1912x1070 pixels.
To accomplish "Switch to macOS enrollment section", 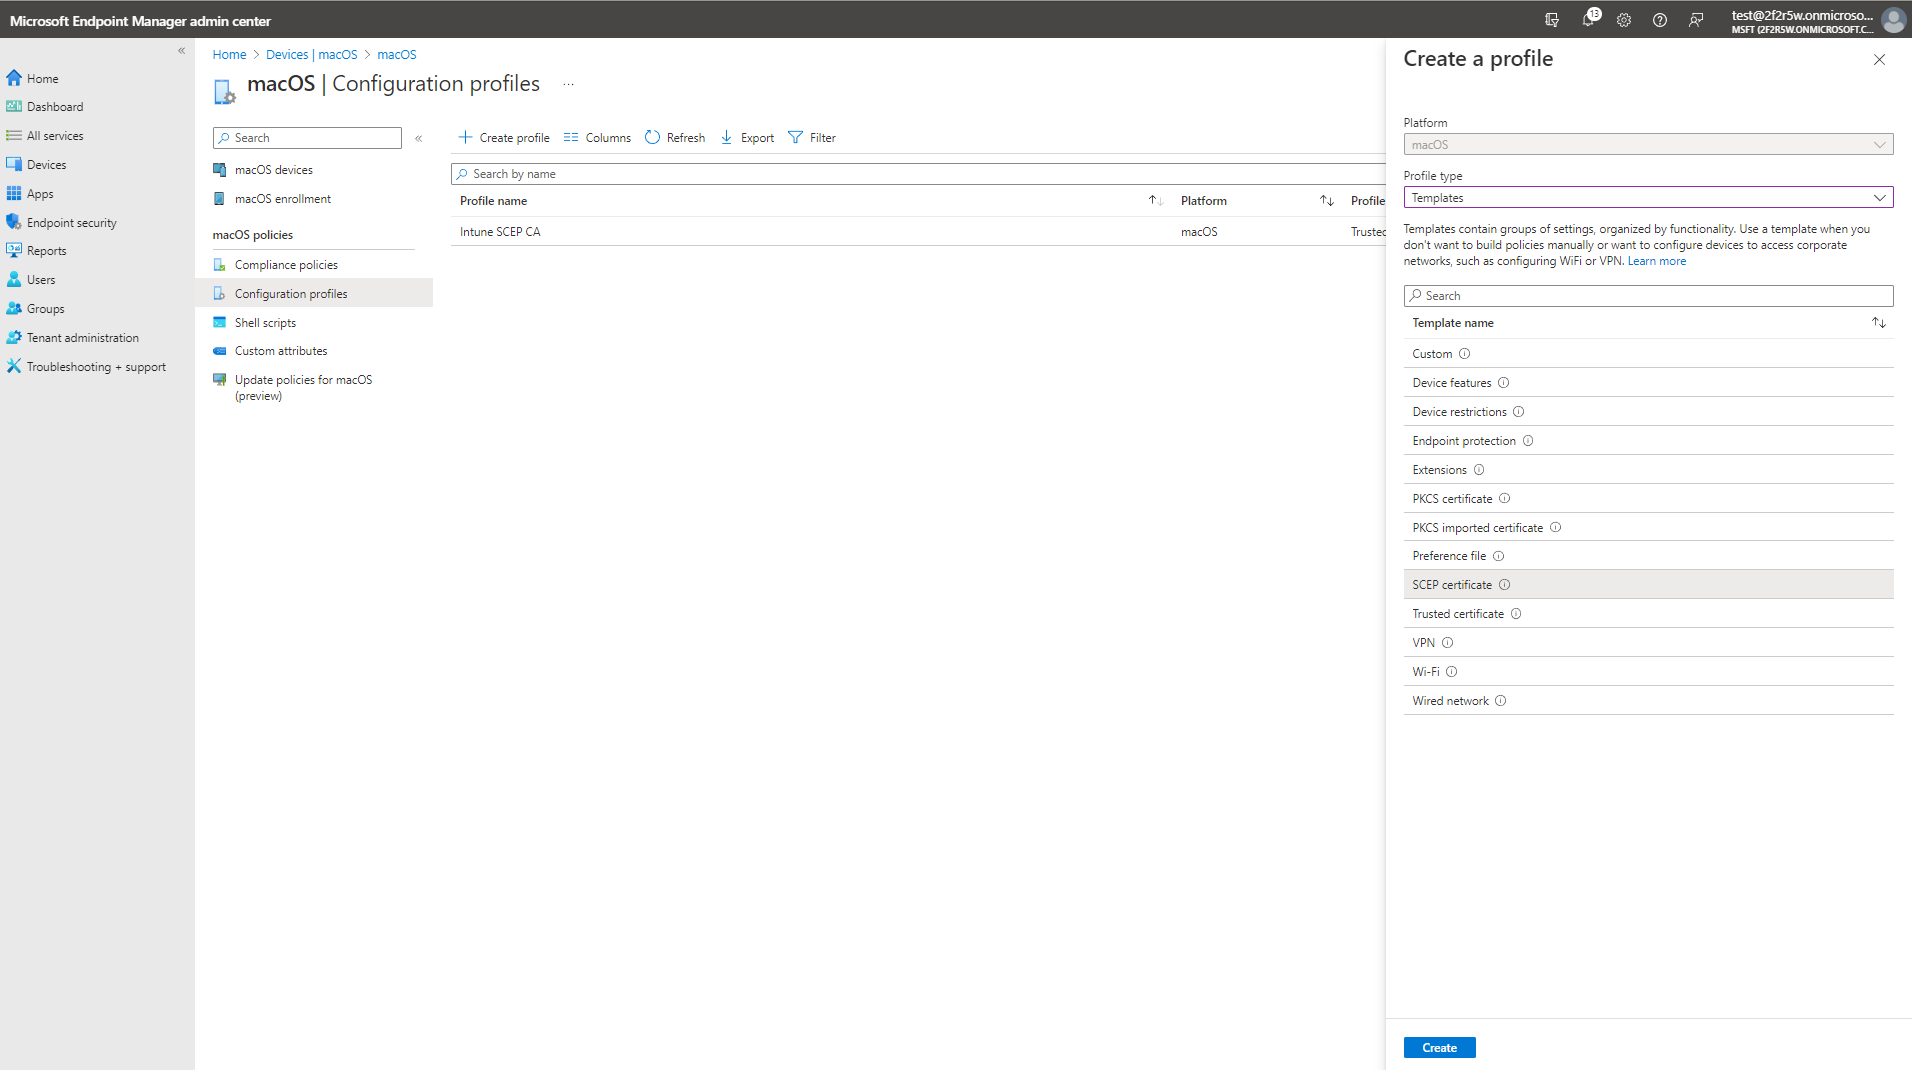I will pos(282,198).
